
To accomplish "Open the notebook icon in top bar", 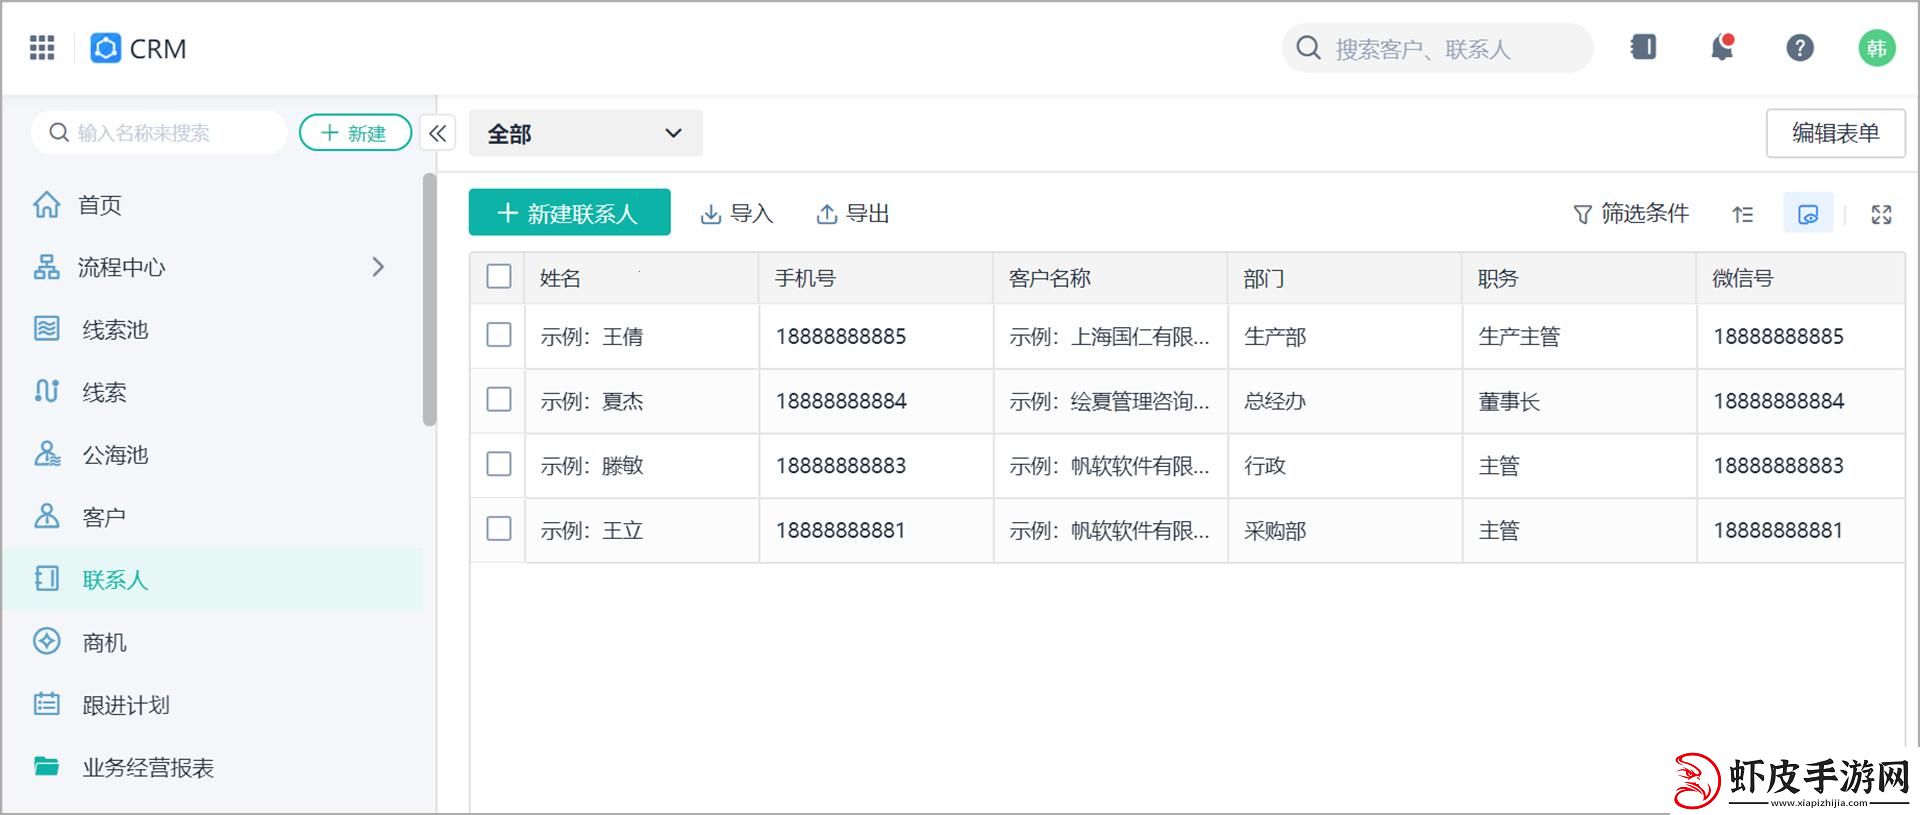I will tap(1643, 47).
